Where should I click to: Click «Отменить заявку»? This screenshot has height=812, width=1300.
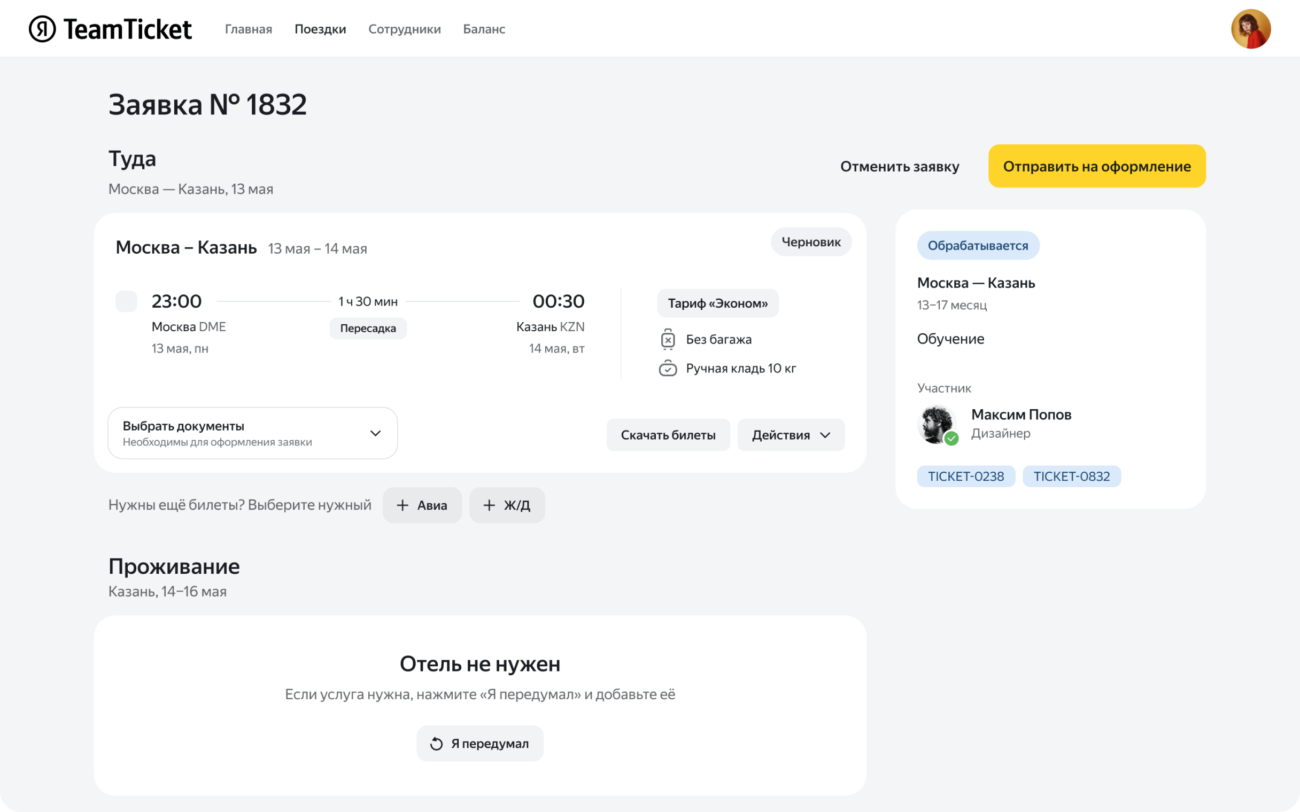(899, 166)
